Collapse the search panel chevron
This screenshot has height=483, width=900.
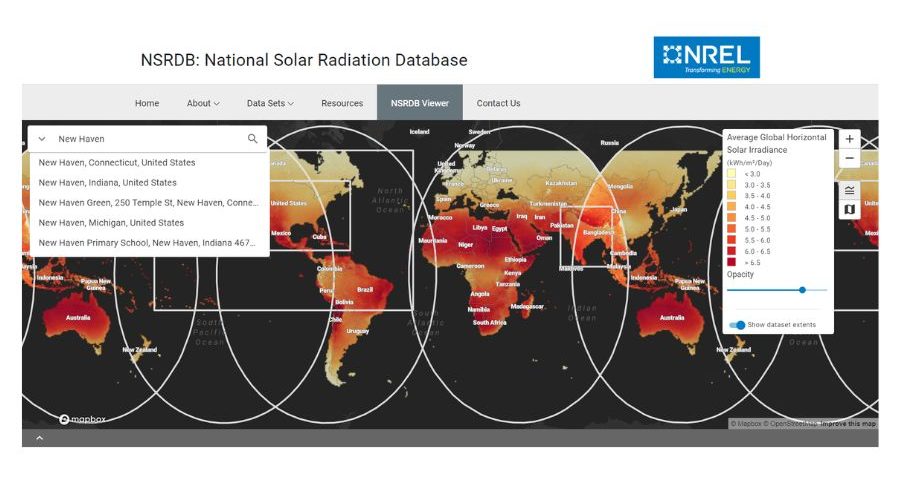pyautogui.click(x=42, y=139)
